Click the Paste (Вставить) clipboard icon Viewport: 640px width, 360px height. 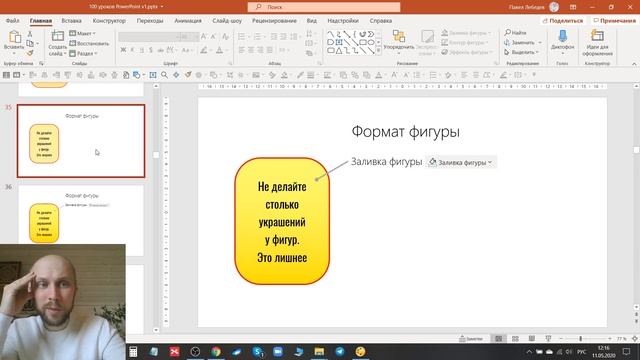point(14,37)
